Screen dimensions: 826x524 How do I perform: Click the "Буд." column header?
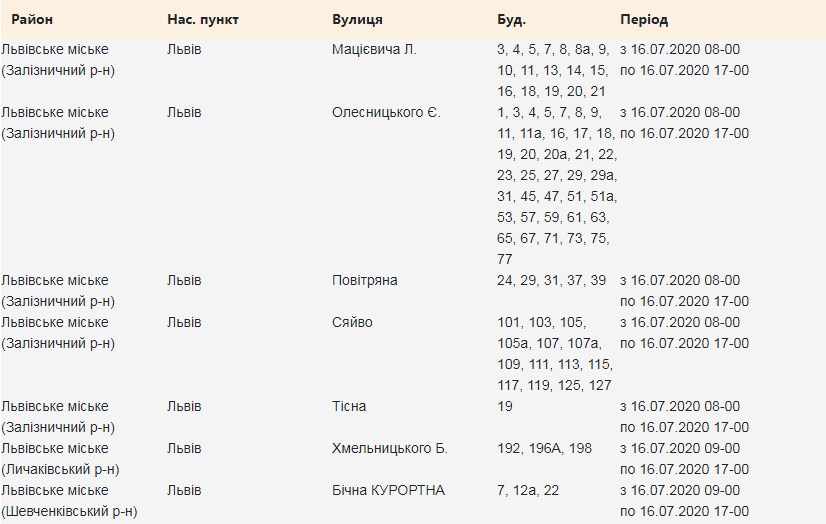(511, 20)
